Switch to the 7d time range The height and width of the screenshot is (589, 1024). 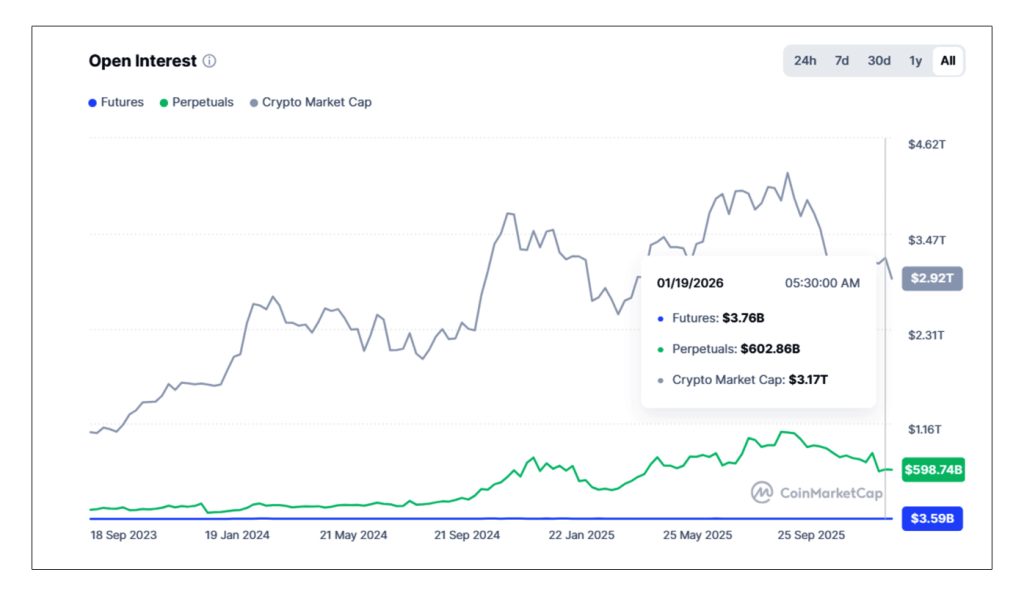tap(841, 61)
